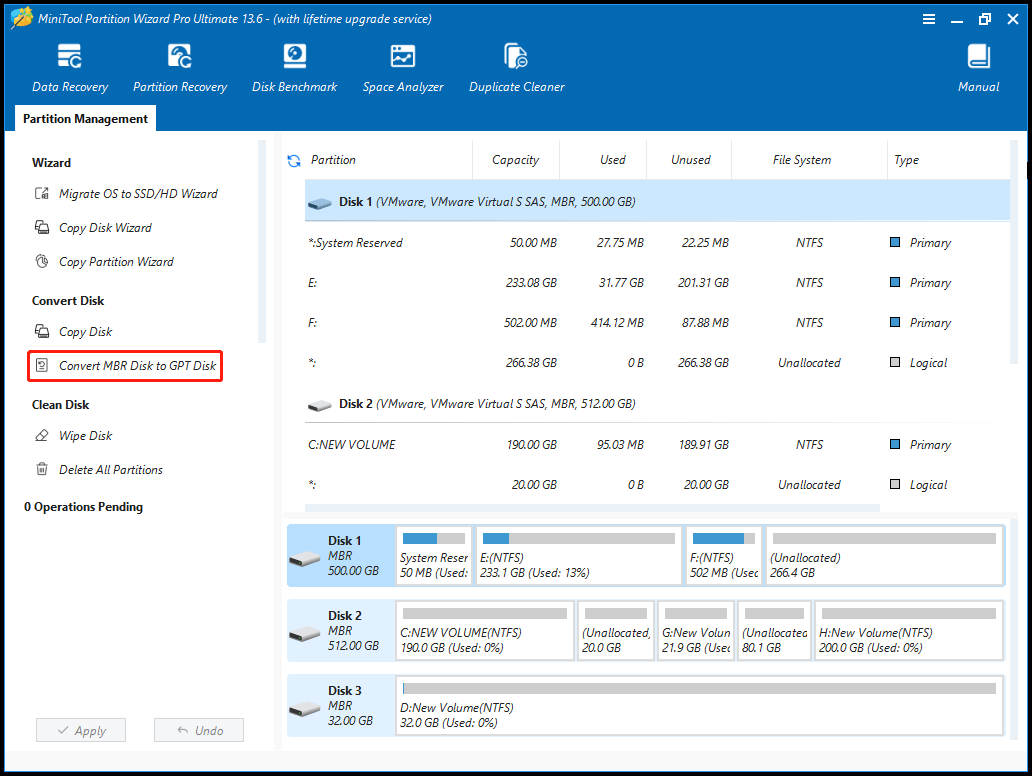Click the left sidebar vertical scrollbar
This screenshot has width=1032, height=776.
click(x=262, y=241)
